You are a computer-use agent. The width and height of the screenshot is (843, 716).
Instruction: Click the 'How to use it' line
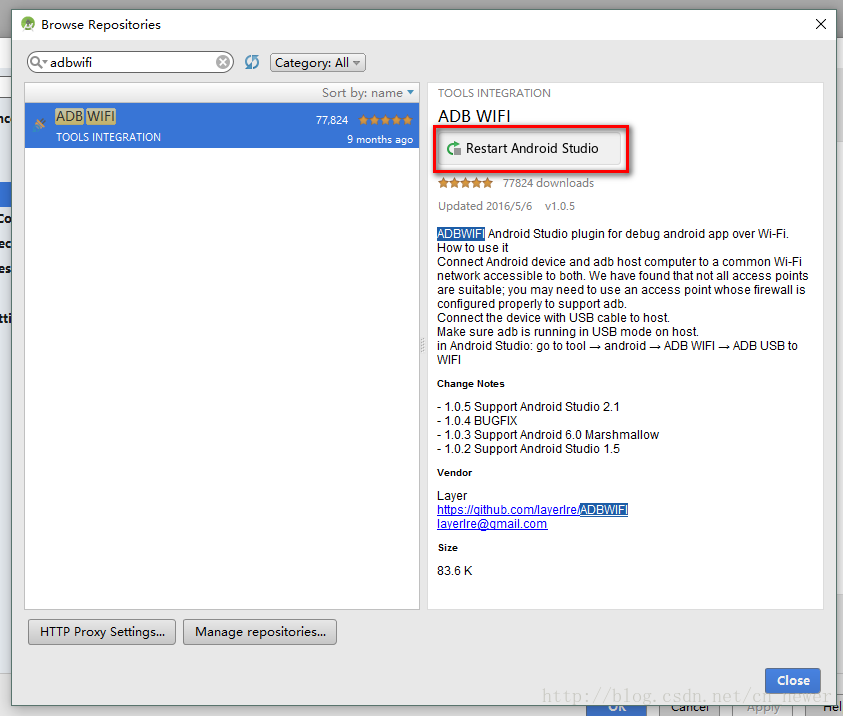click(473, 248)
